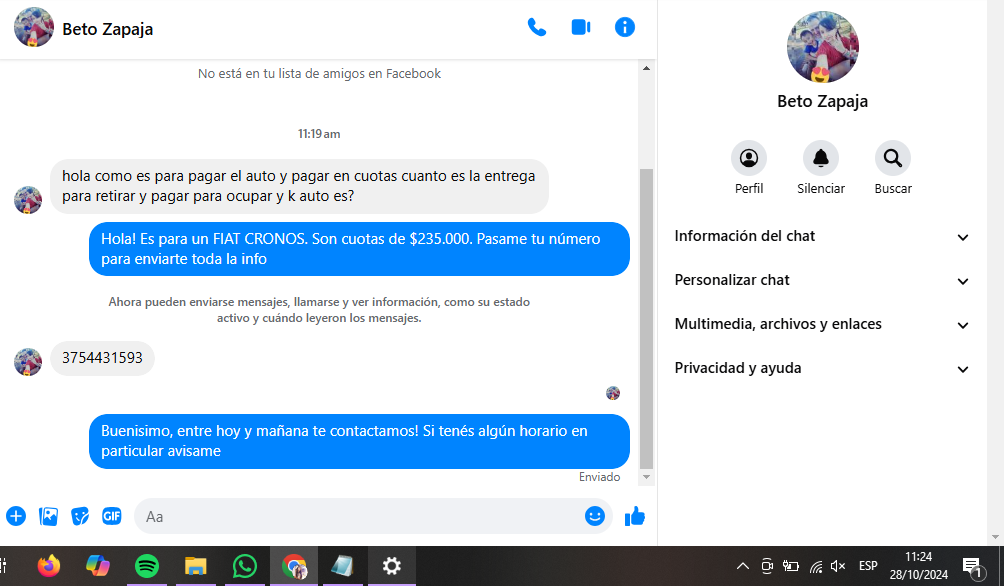Open Firefox from the taskbar
Screen dimensions: 1004x586
(x=49, y=566)
